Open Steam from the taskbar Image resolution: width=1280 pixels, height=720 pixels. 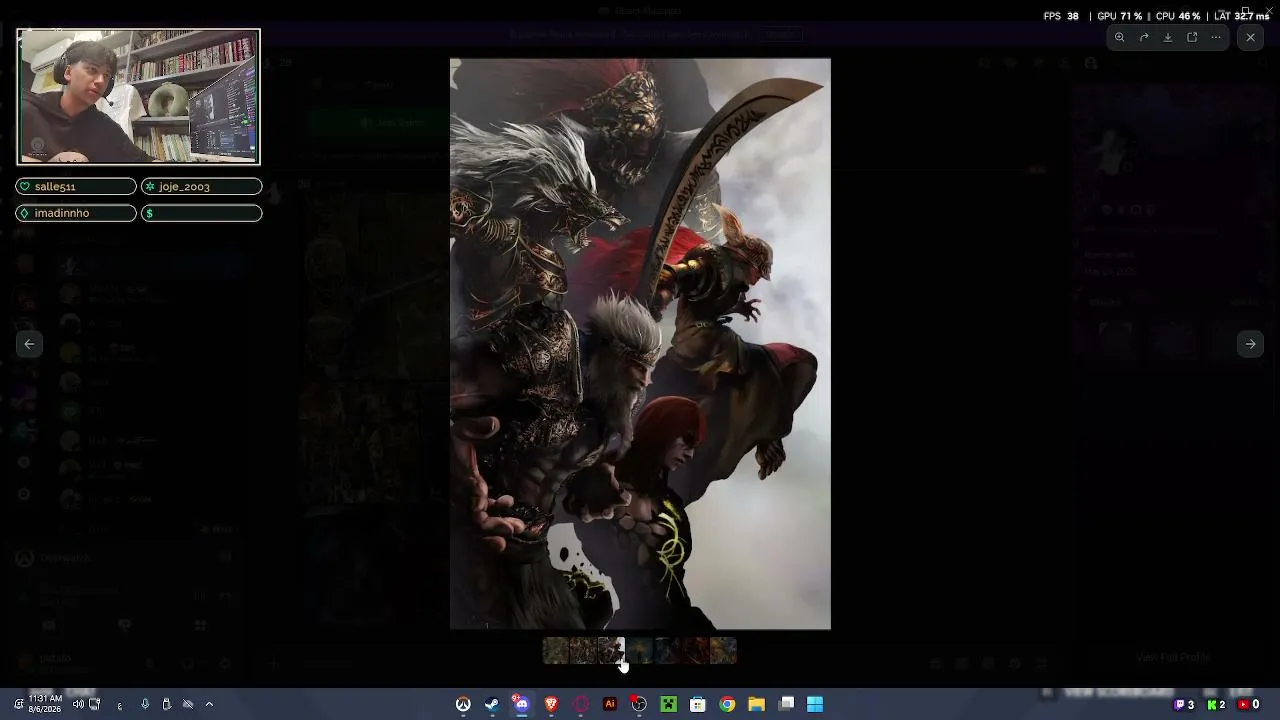pos(492,704)
